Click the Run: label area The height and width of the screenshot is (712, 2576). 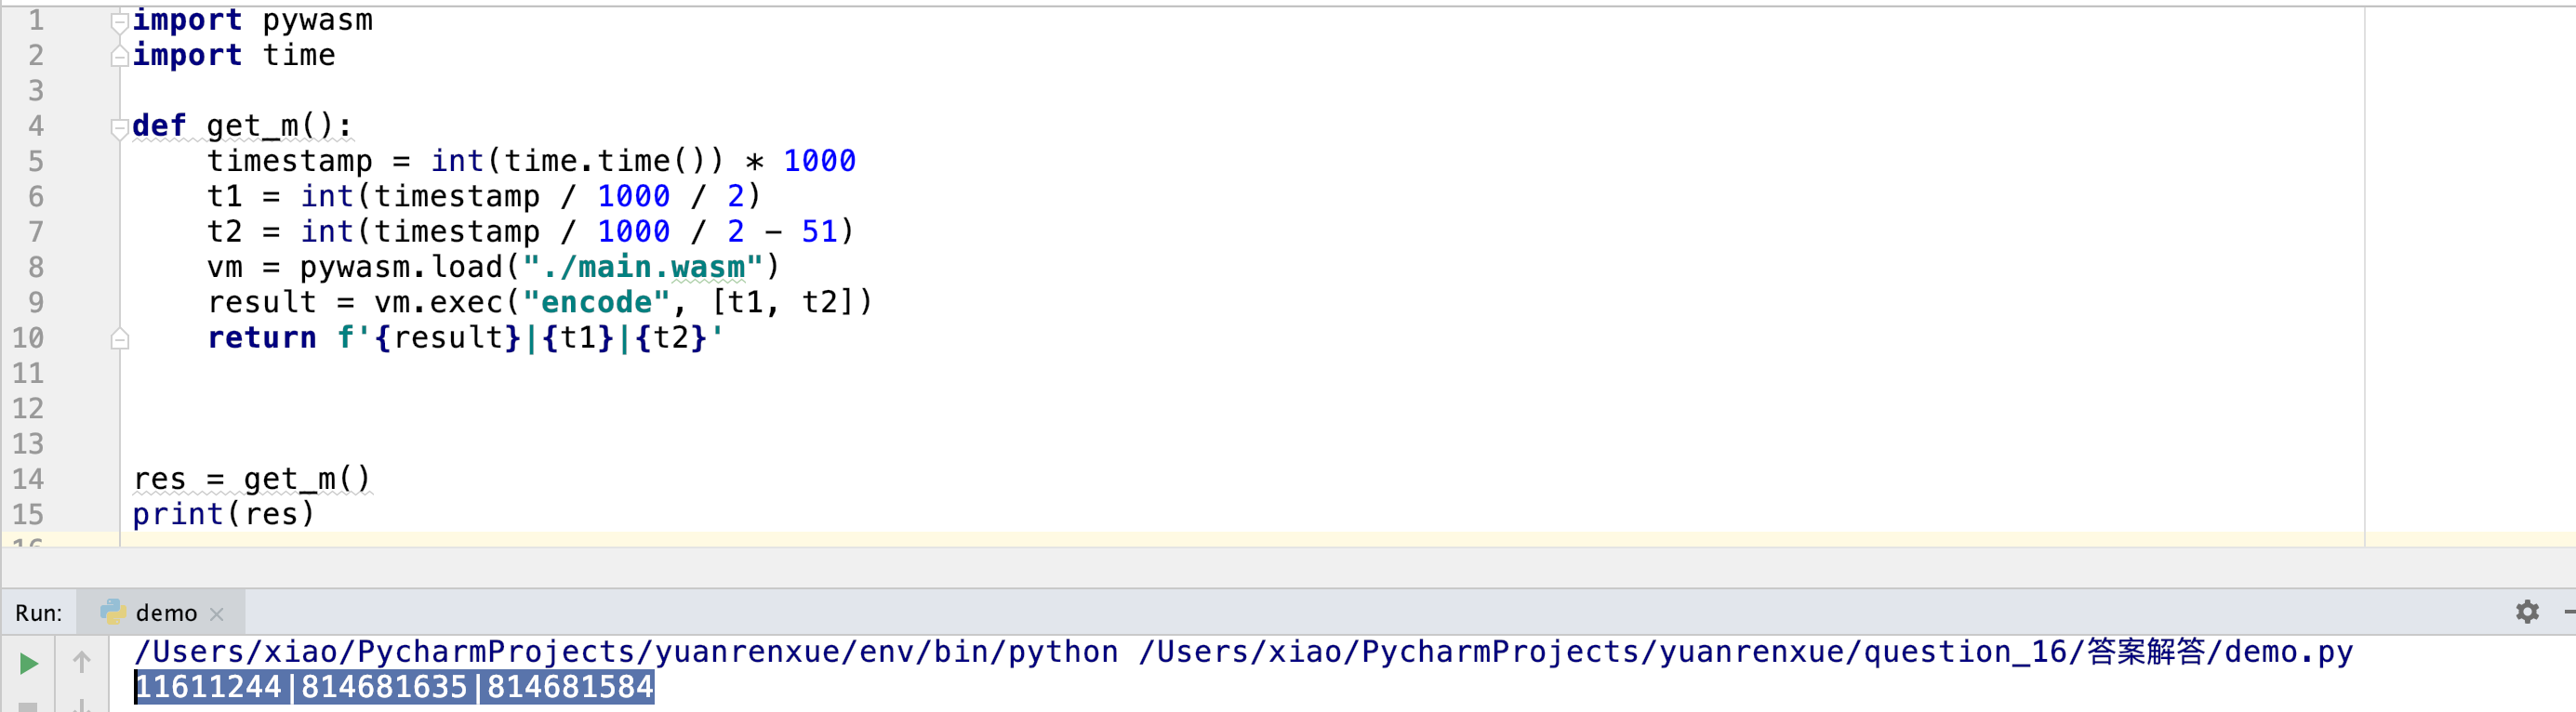(37, 612)
